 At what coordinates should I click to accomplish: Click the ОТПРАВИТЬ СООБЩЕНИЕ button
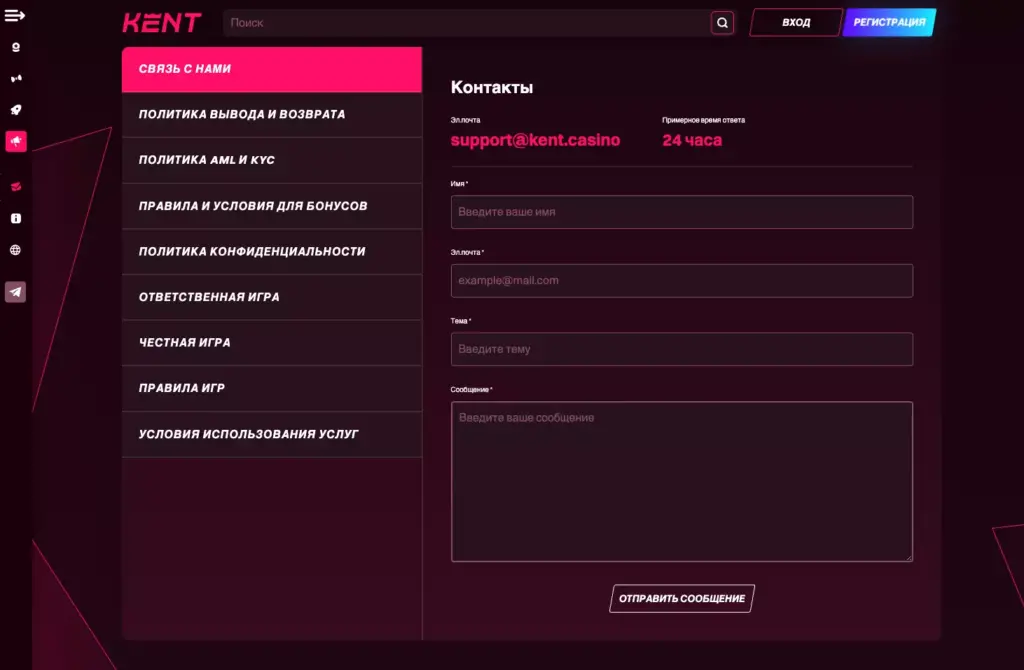coord(681,598)
